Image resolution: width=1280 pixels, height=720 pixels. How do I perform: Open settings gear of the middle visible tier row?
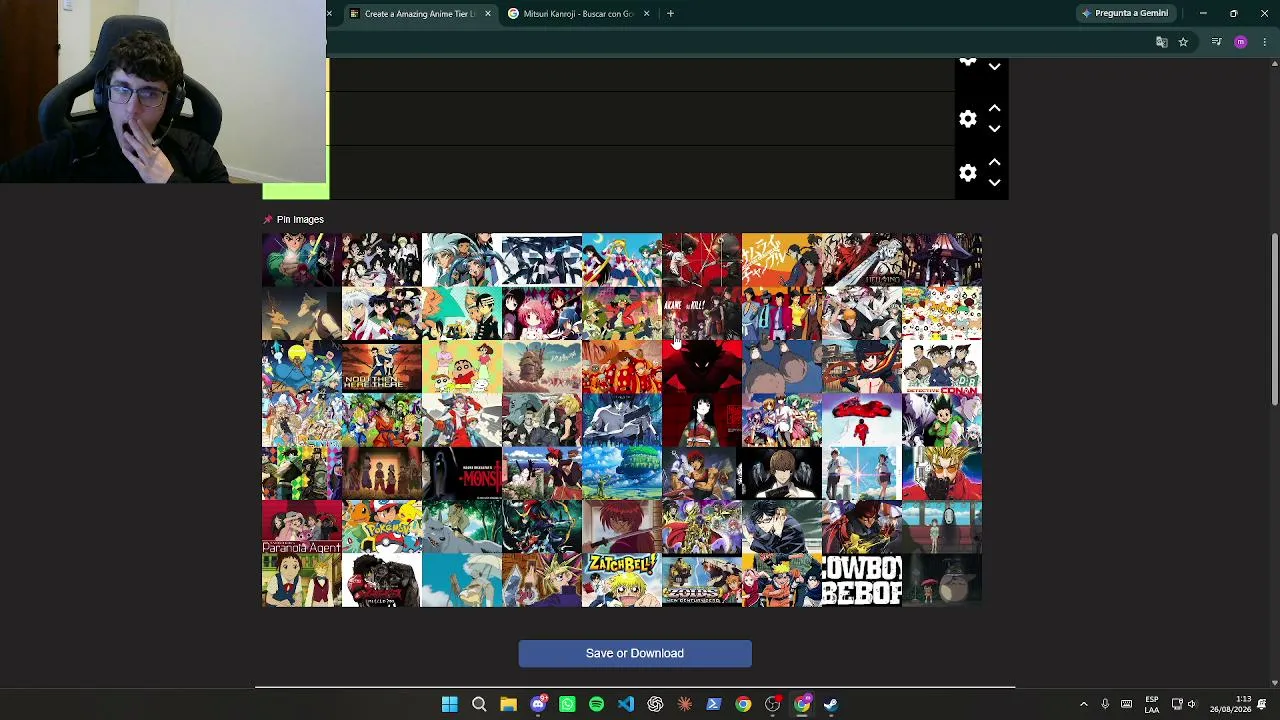(967, 119)
